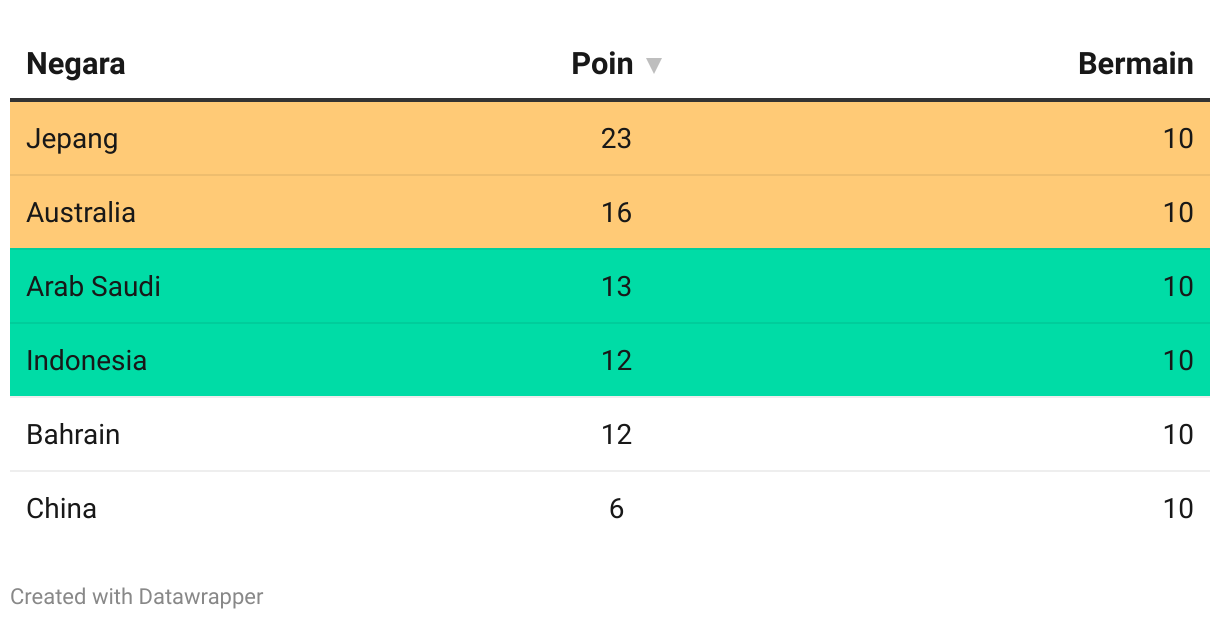Select the Jepang row name

pyautogui.click(x=72, y=139)
